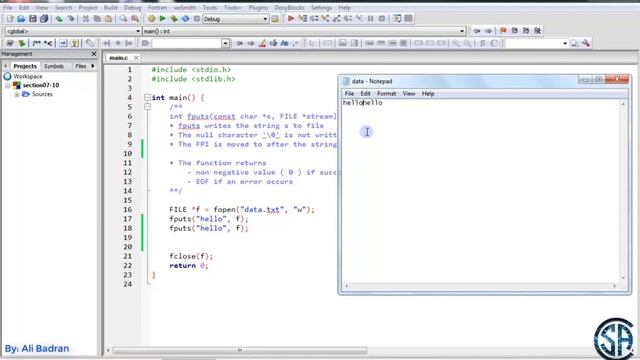Click the fclose(f); line in editor
This screenshot has height=360, width=640.
coord(191,256)
